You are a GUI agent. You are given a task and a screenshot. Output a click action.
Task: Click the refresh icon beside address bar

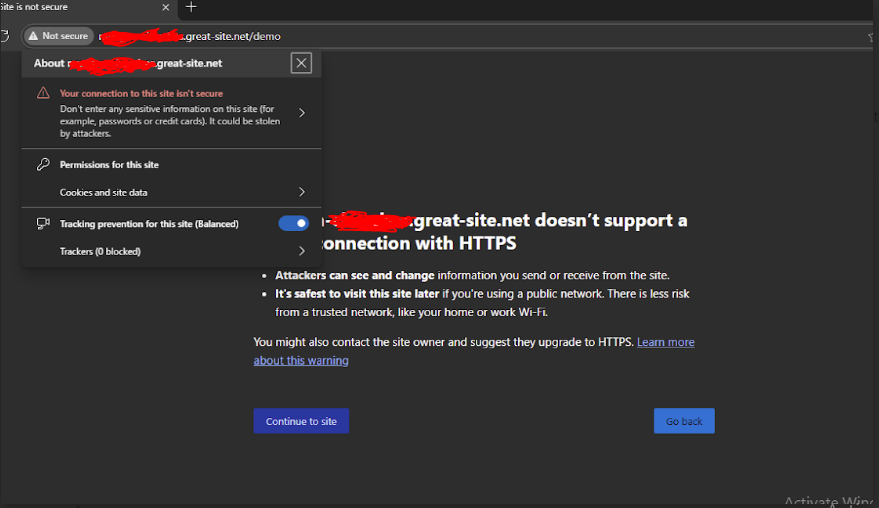(5, 36)
